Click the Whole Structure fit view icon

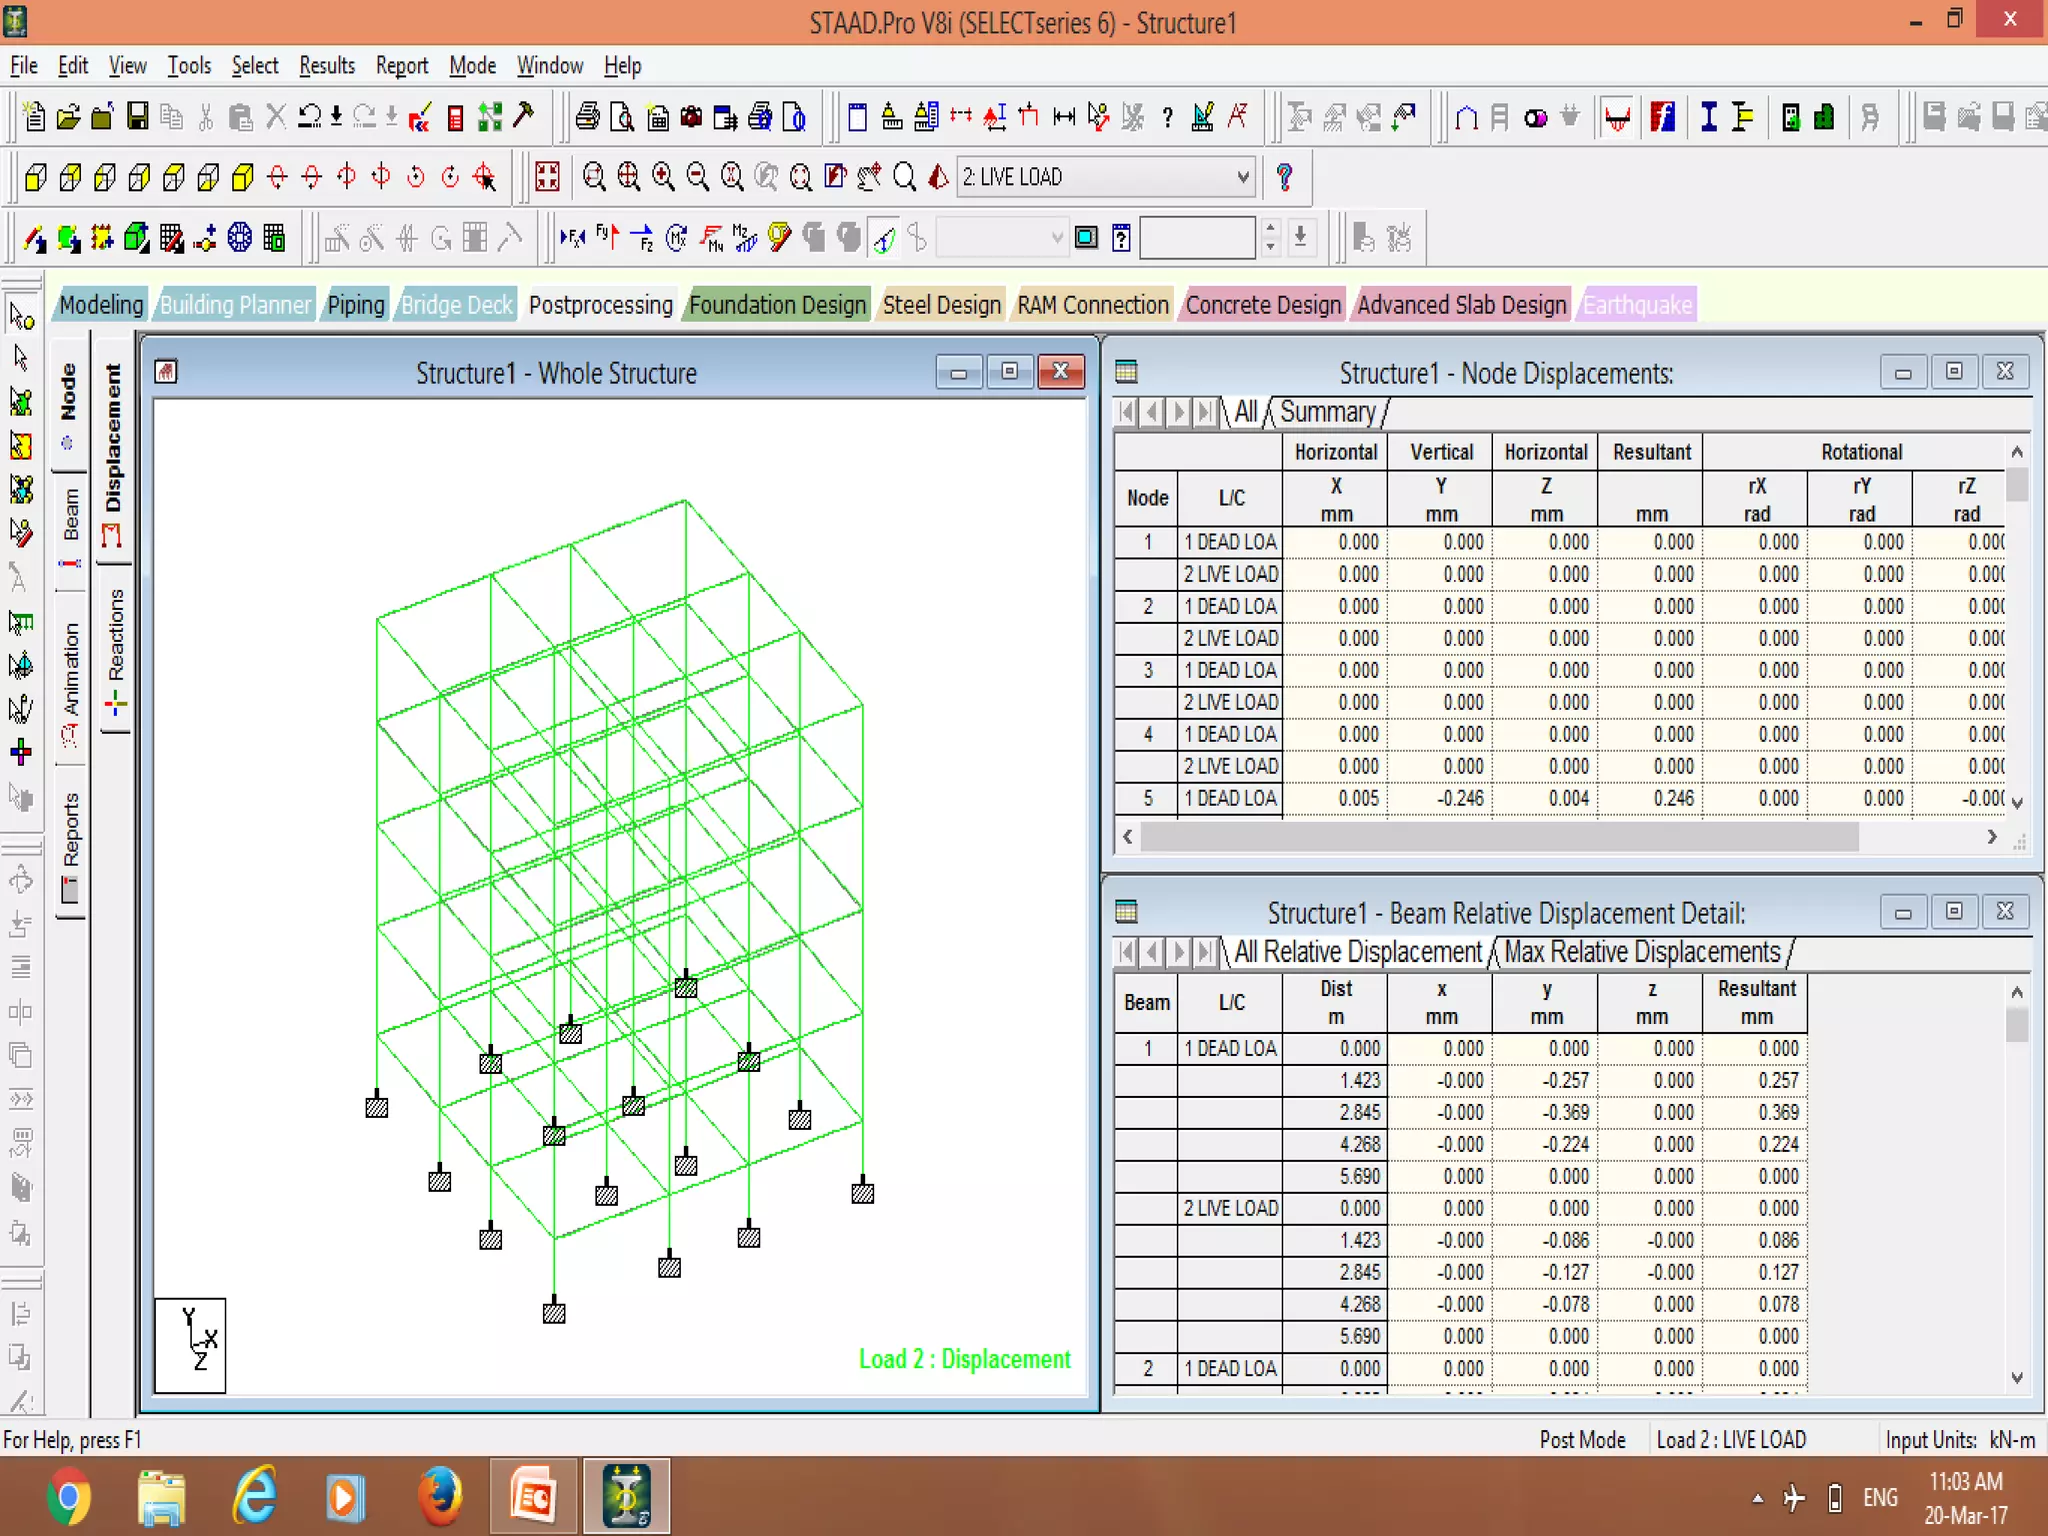coord(548,178)
